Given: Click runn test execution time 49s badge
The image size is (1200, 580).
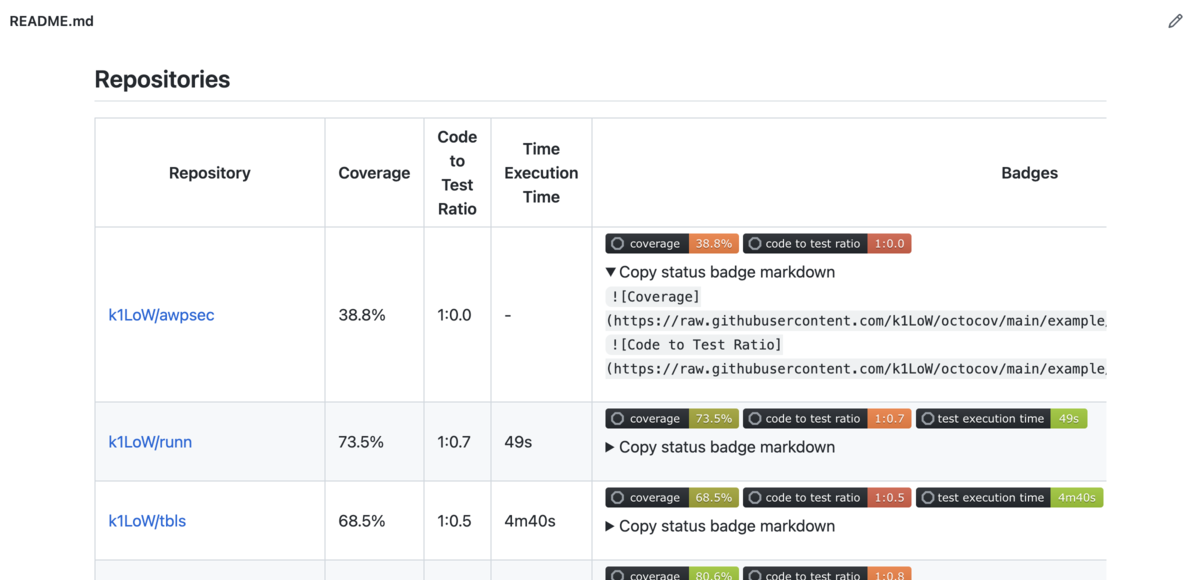Looking at the screenshot, I should (1001, 419).
